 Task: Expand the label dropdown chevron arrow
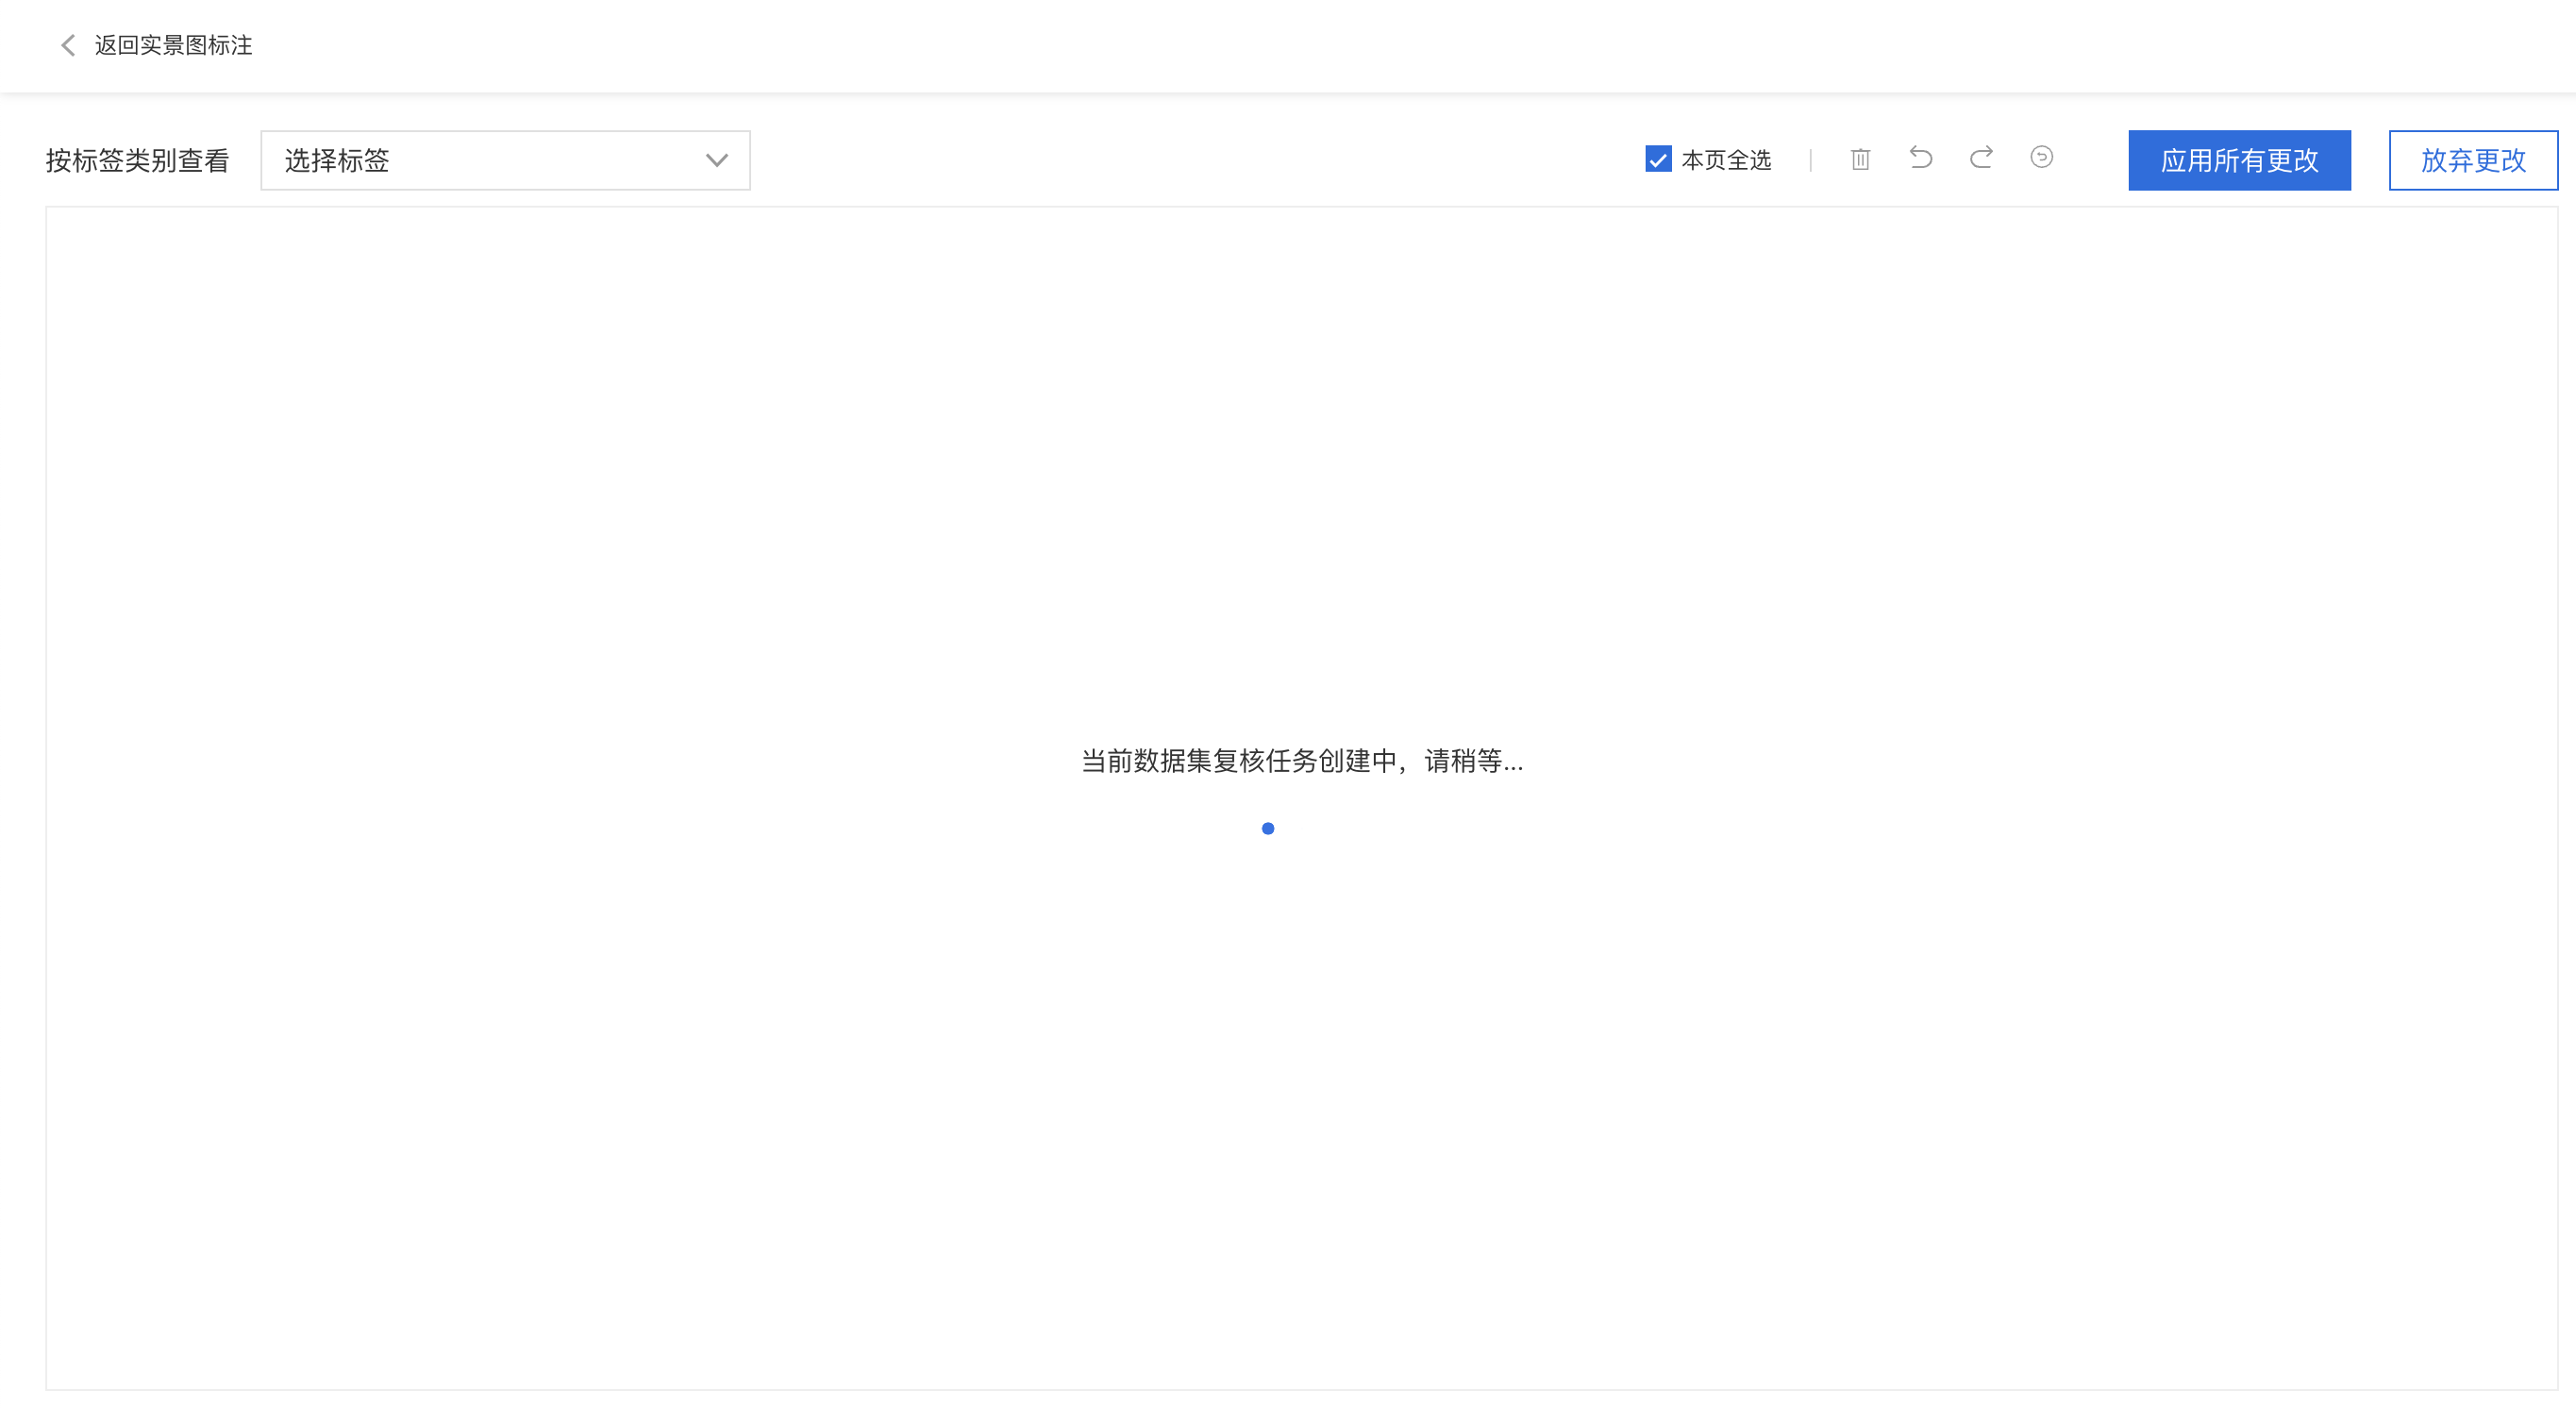point(716,160)
